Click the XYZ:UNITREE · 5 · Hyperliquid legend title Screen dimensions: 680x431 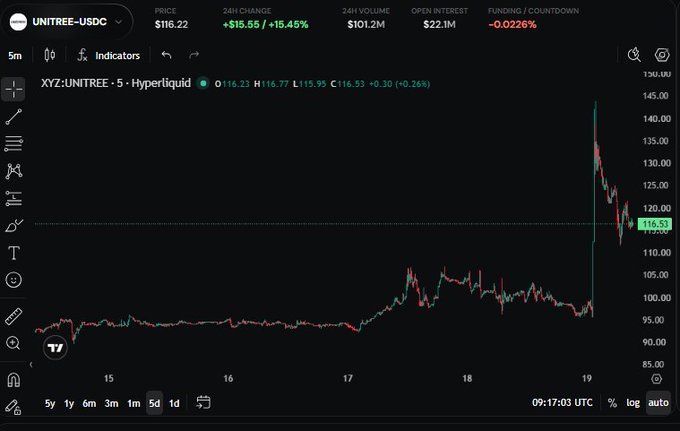(116, 83)
